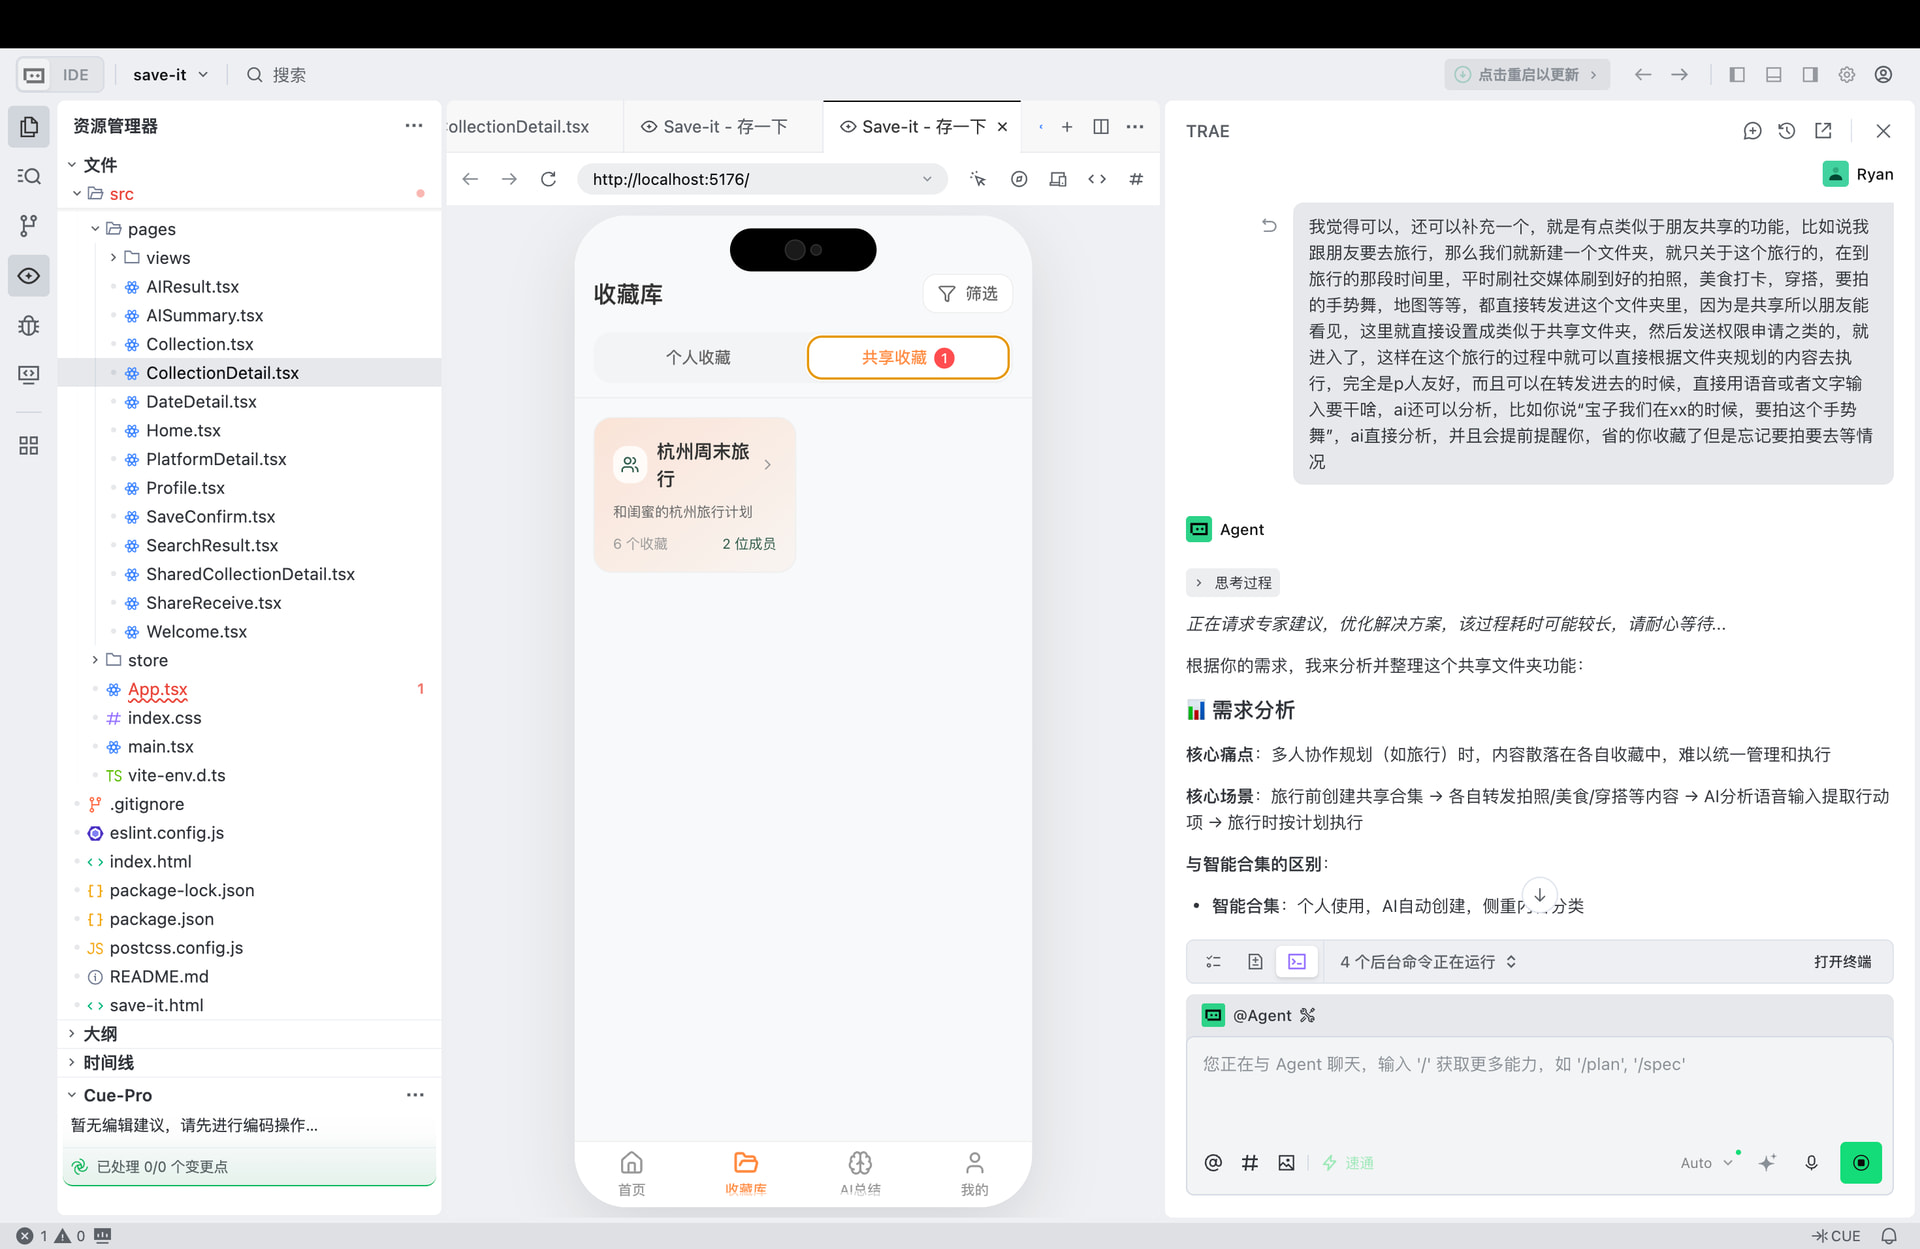Switch to the first Save-it preview tab
The width and height of the screenshot is (1920, 1249).
(722, 127)
